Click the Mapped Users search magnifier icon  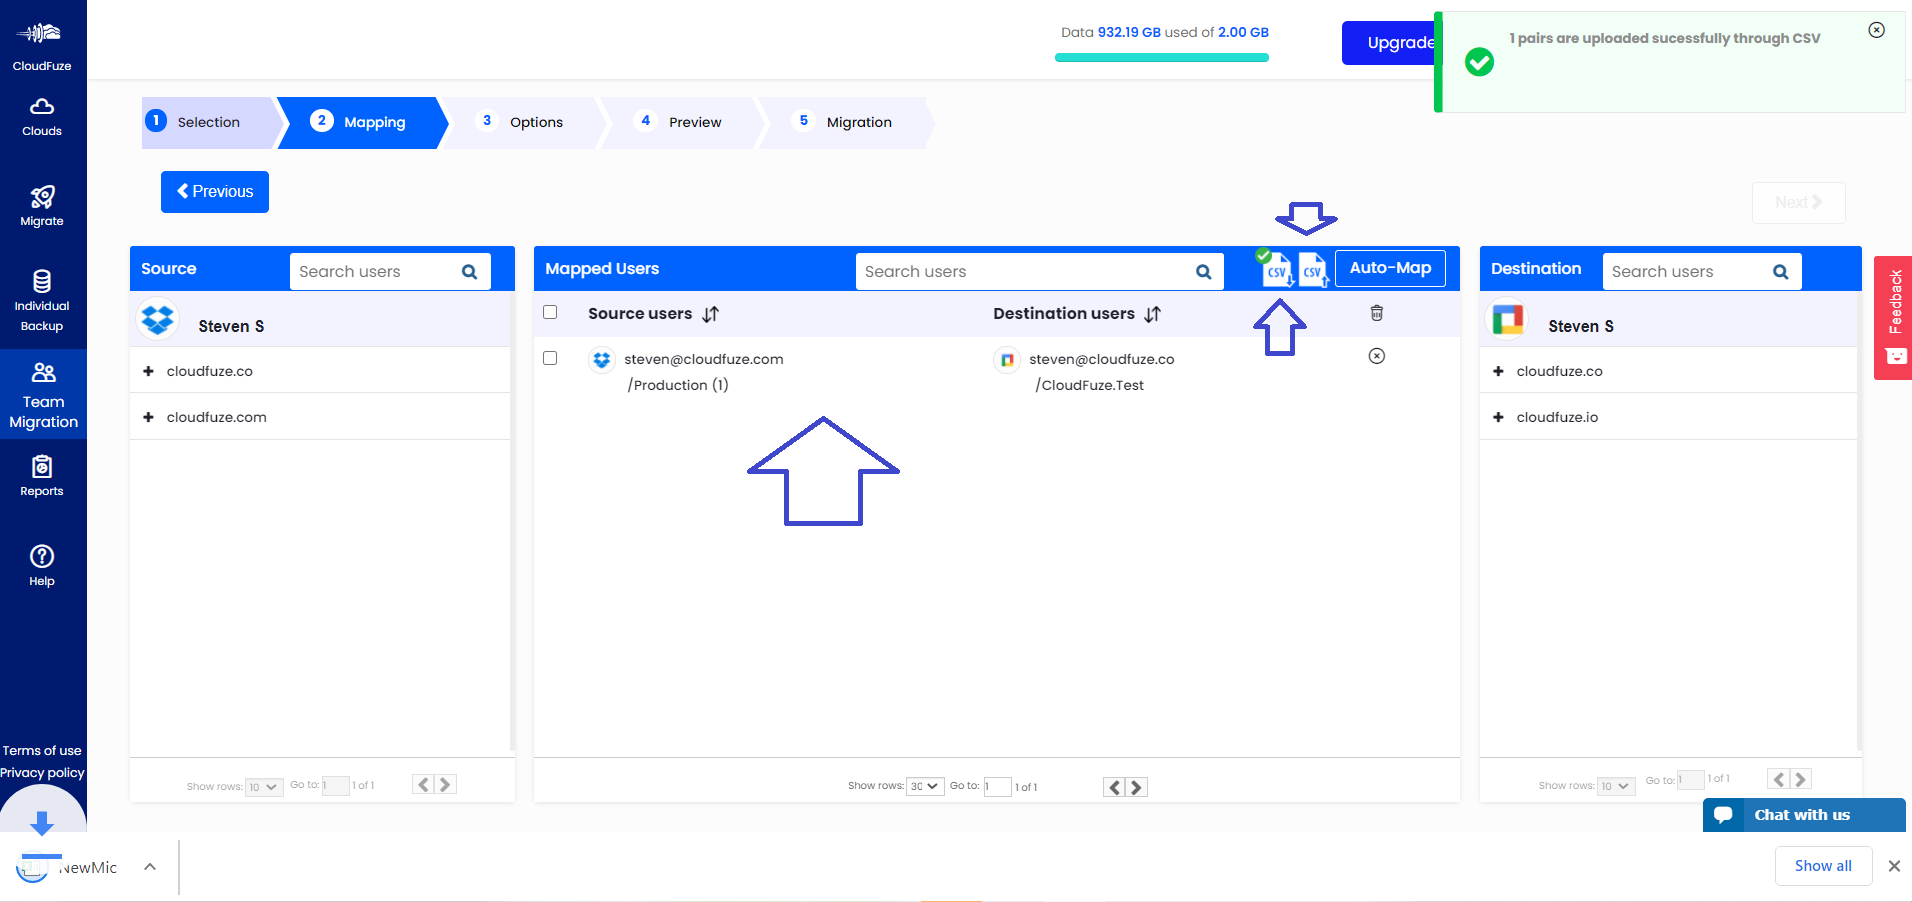click(x=1203, y=272)
